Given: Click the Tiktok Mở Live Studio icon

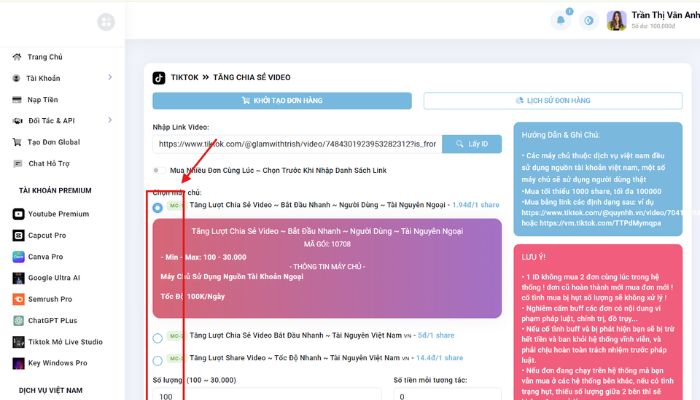Looking at the screenshot, I should (x=18, y=342).
